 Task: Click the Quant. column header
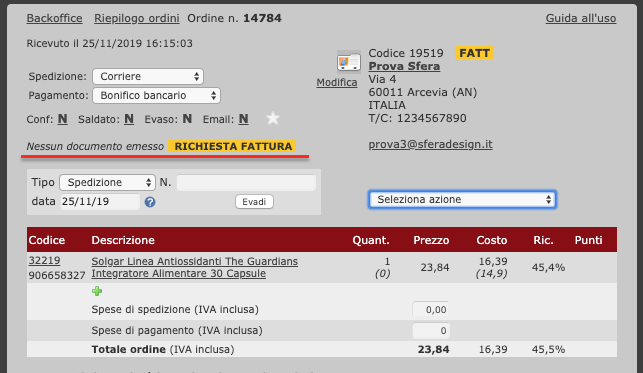[x=371, y=240]
